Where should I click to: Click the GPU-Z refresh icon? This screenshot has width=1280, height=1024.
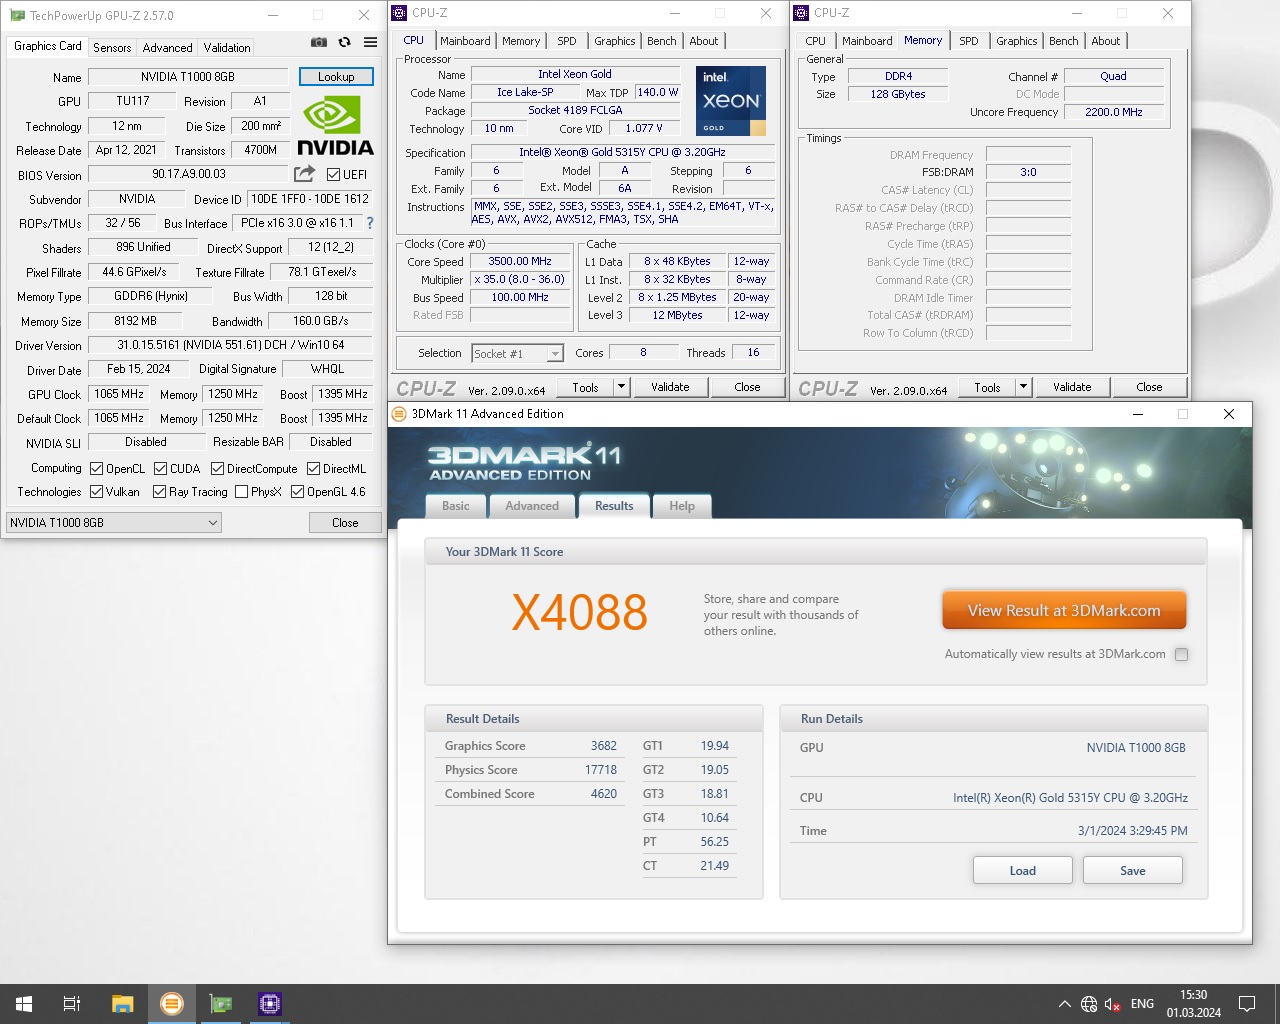point(345,42)
